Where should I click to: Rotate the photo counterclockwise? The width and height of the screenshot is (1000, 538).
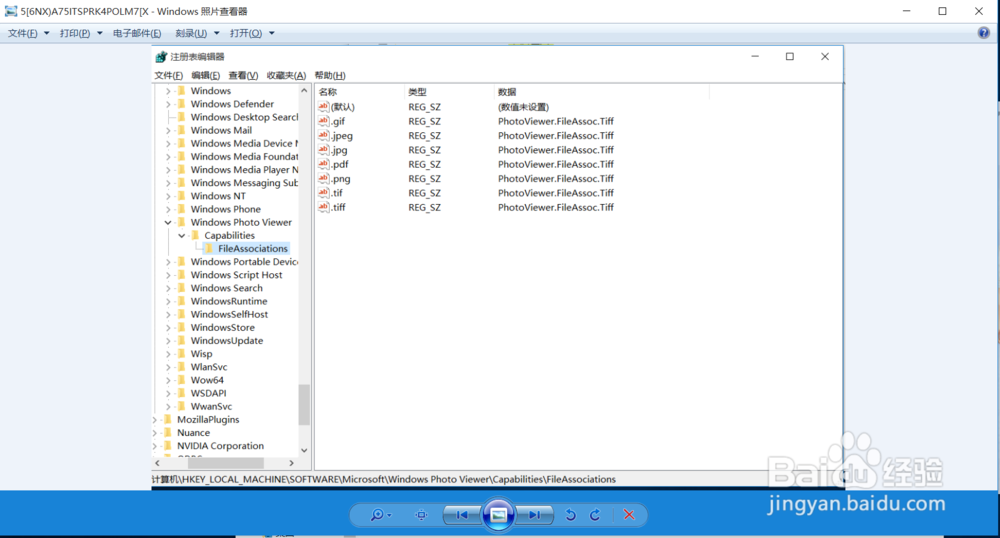click(x=570, y=515)
